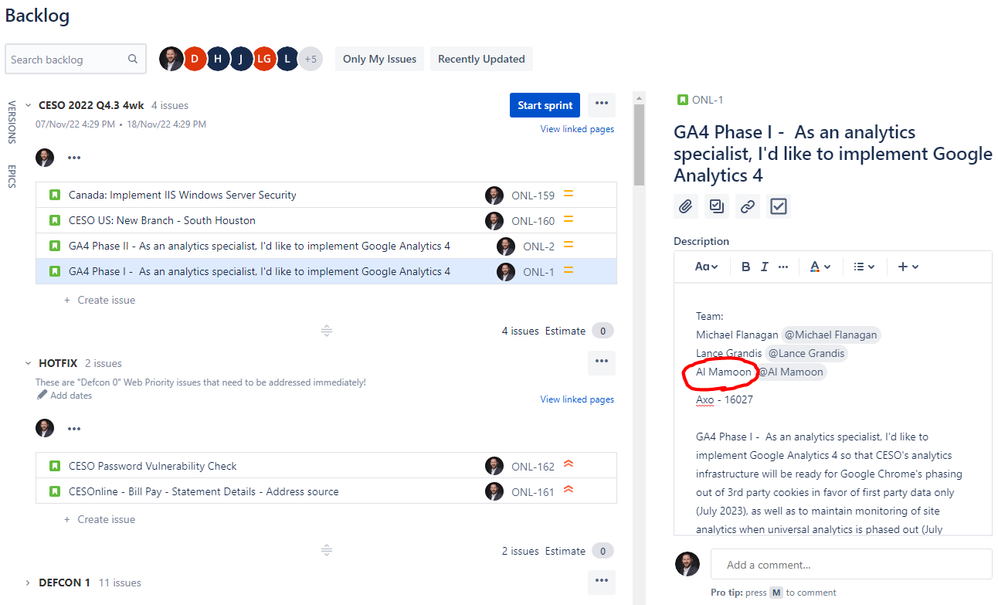Viewport: 998px width, 605px height.
Task: Click the medium priority icon on ONL-2
Action: point(568,245)
